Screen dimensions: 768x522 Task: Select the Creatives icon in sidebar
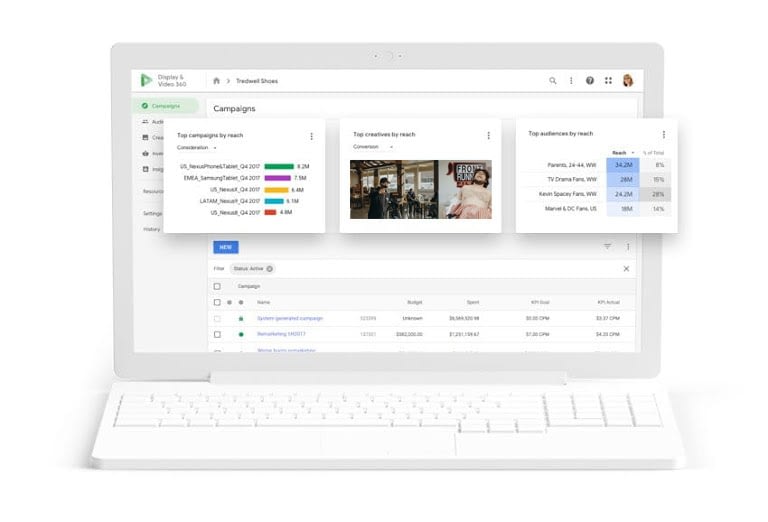[145, 138]
